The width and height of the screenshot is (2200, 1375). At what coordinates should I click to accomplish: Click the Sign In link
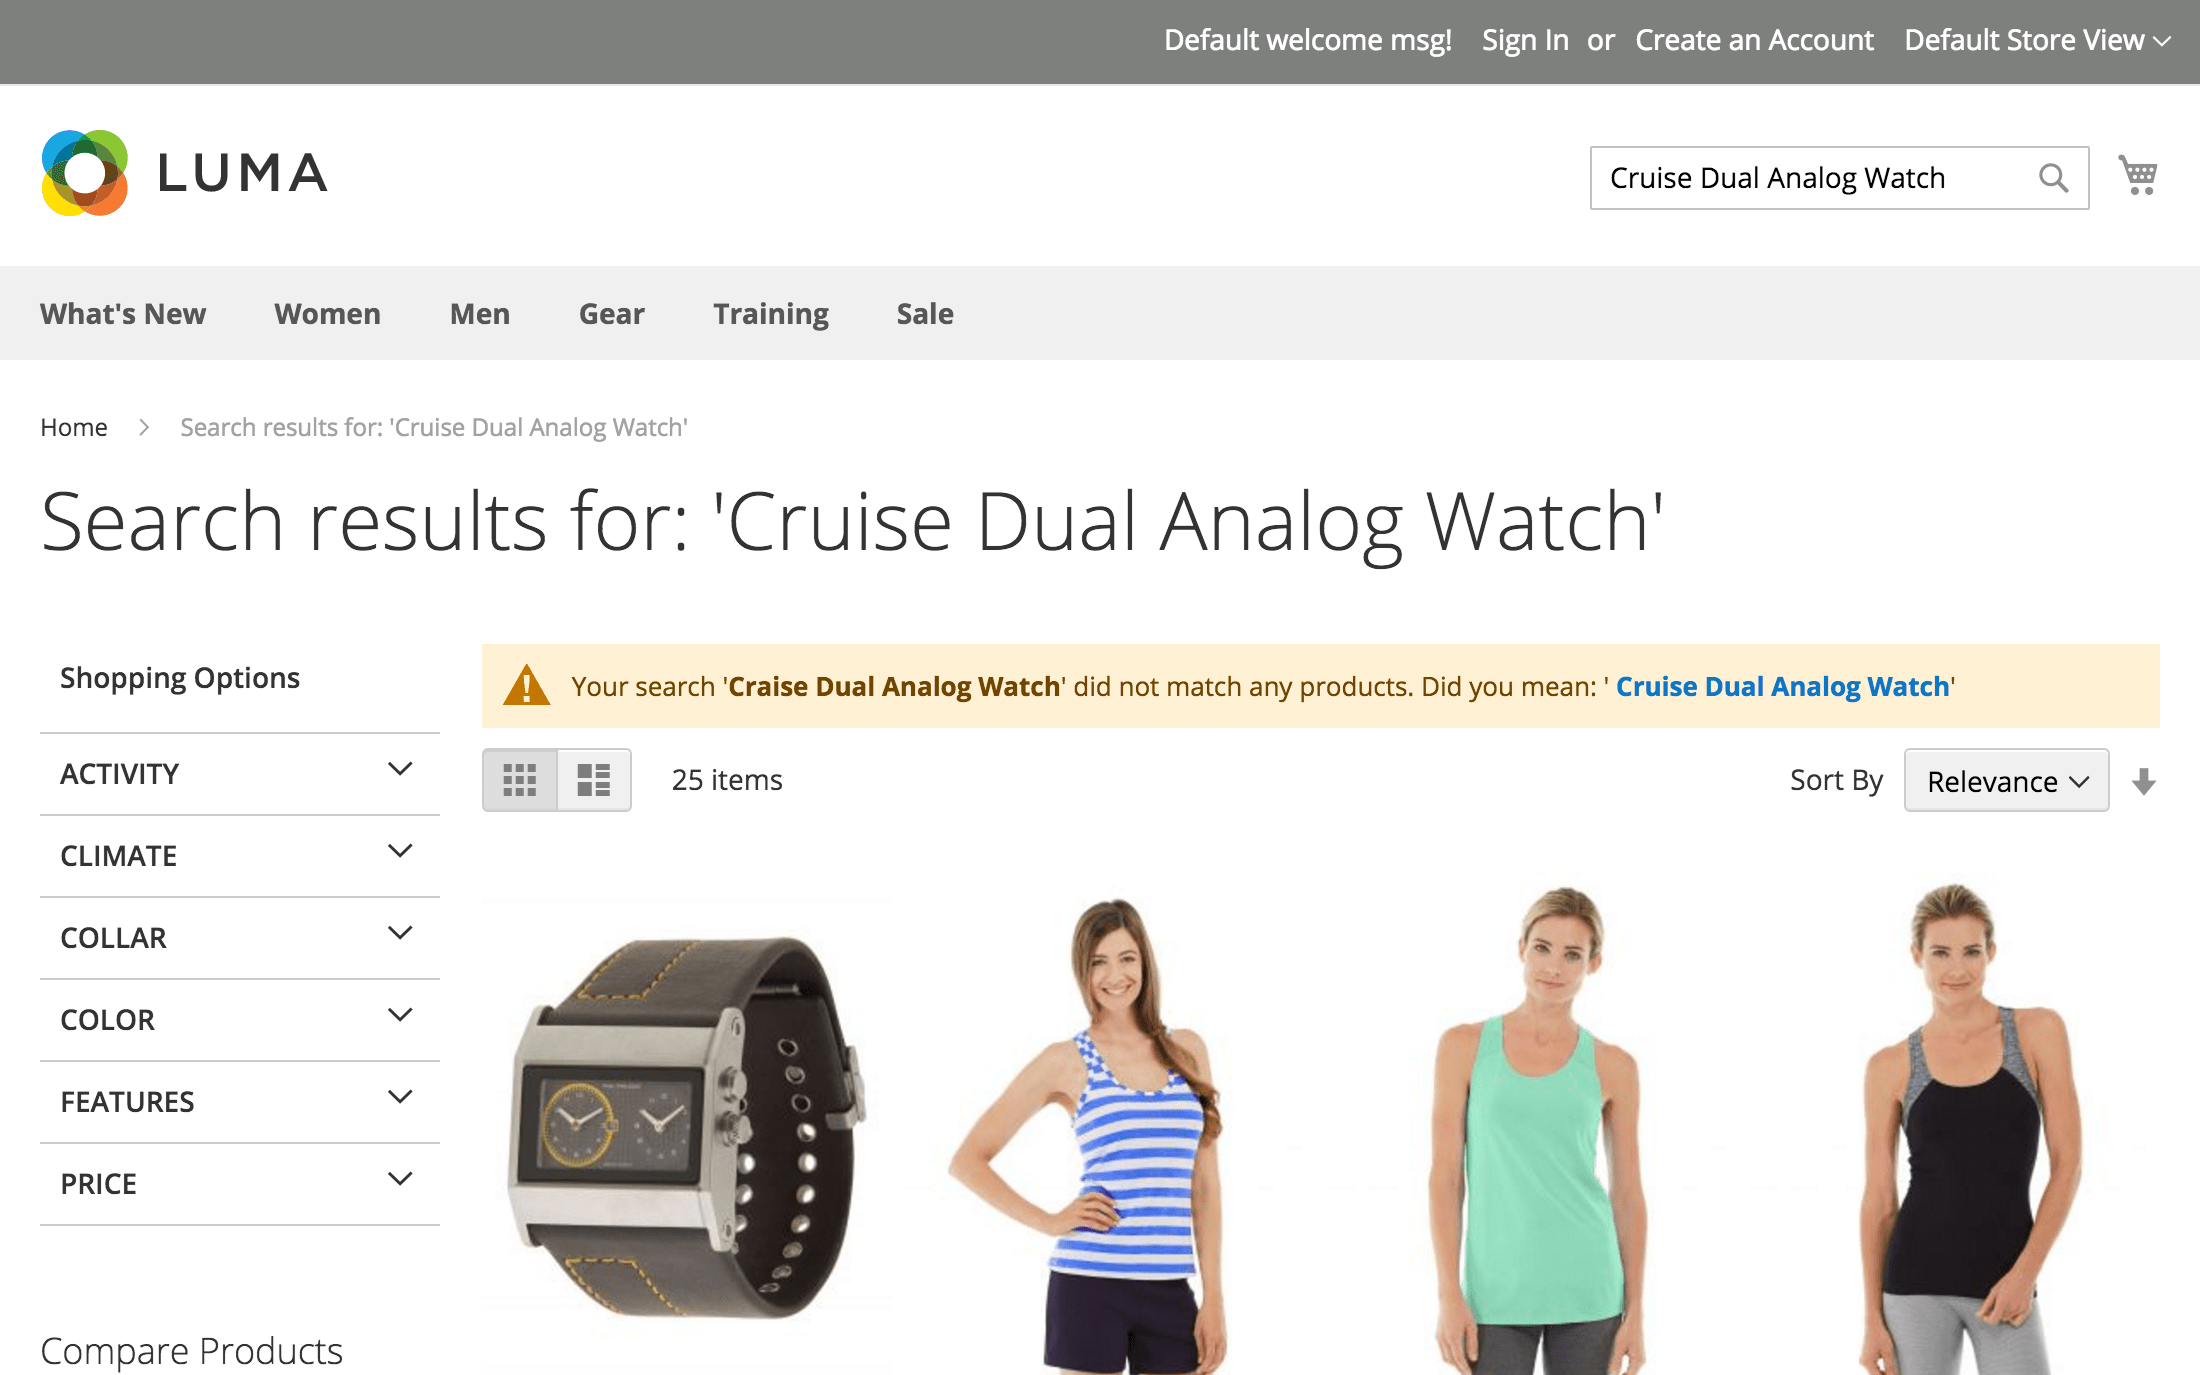pyautogui.click(x=1525, y=40)
